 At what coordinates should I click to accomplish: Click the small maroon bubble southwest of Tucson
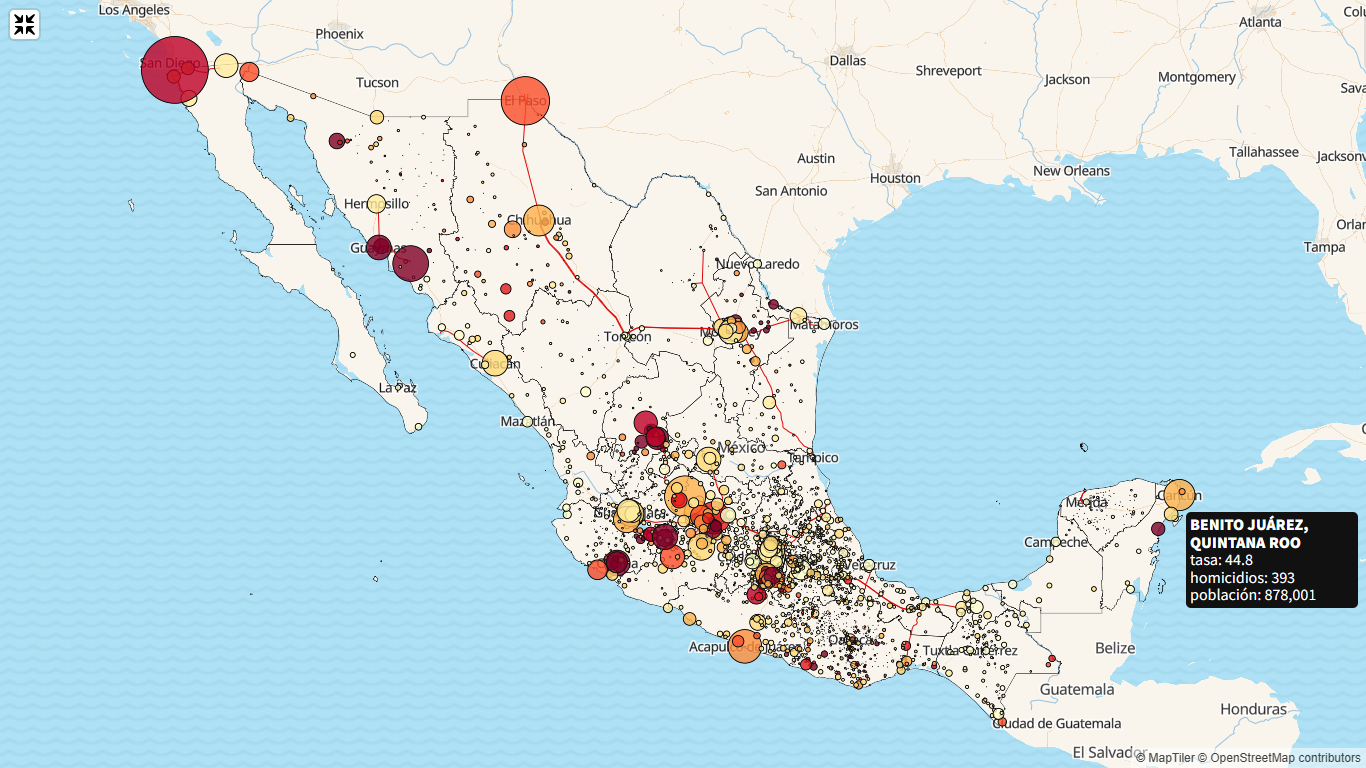pos(337,141)
